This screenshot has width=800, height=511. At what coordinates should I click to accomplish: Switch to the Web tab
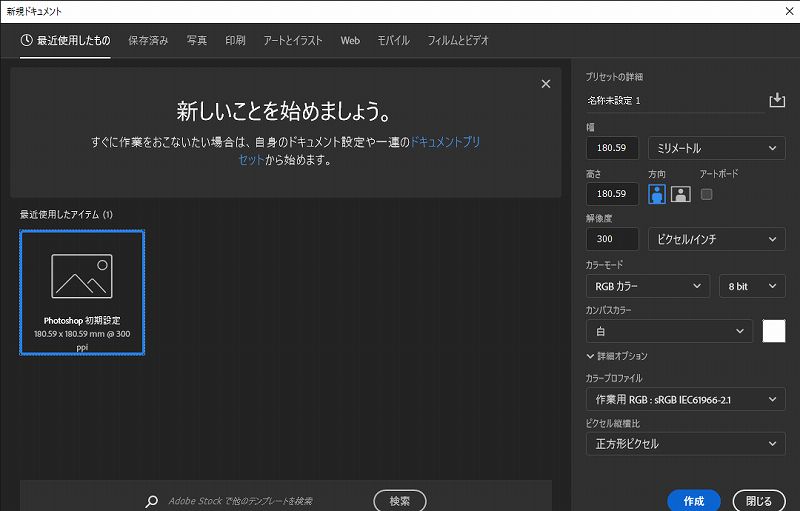point(350,40)
